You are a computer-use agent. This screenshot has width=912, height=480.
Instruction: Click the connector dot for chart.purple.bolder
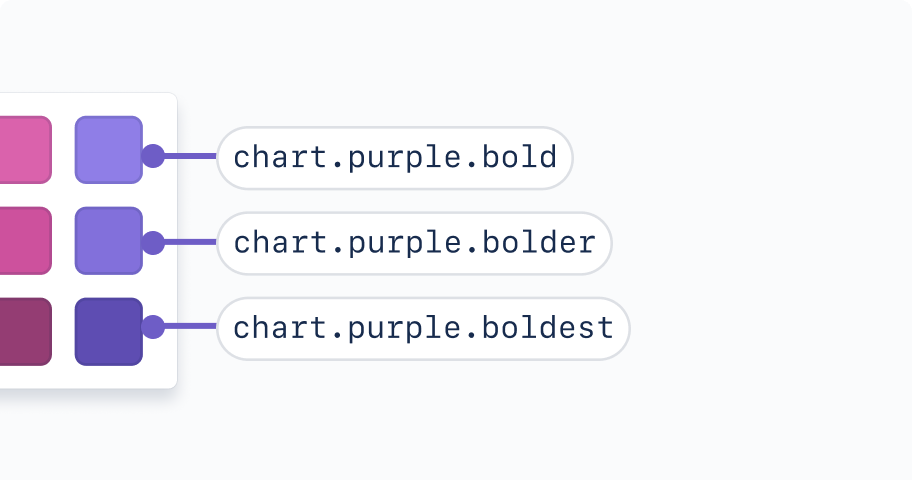(x=153, y=242)
